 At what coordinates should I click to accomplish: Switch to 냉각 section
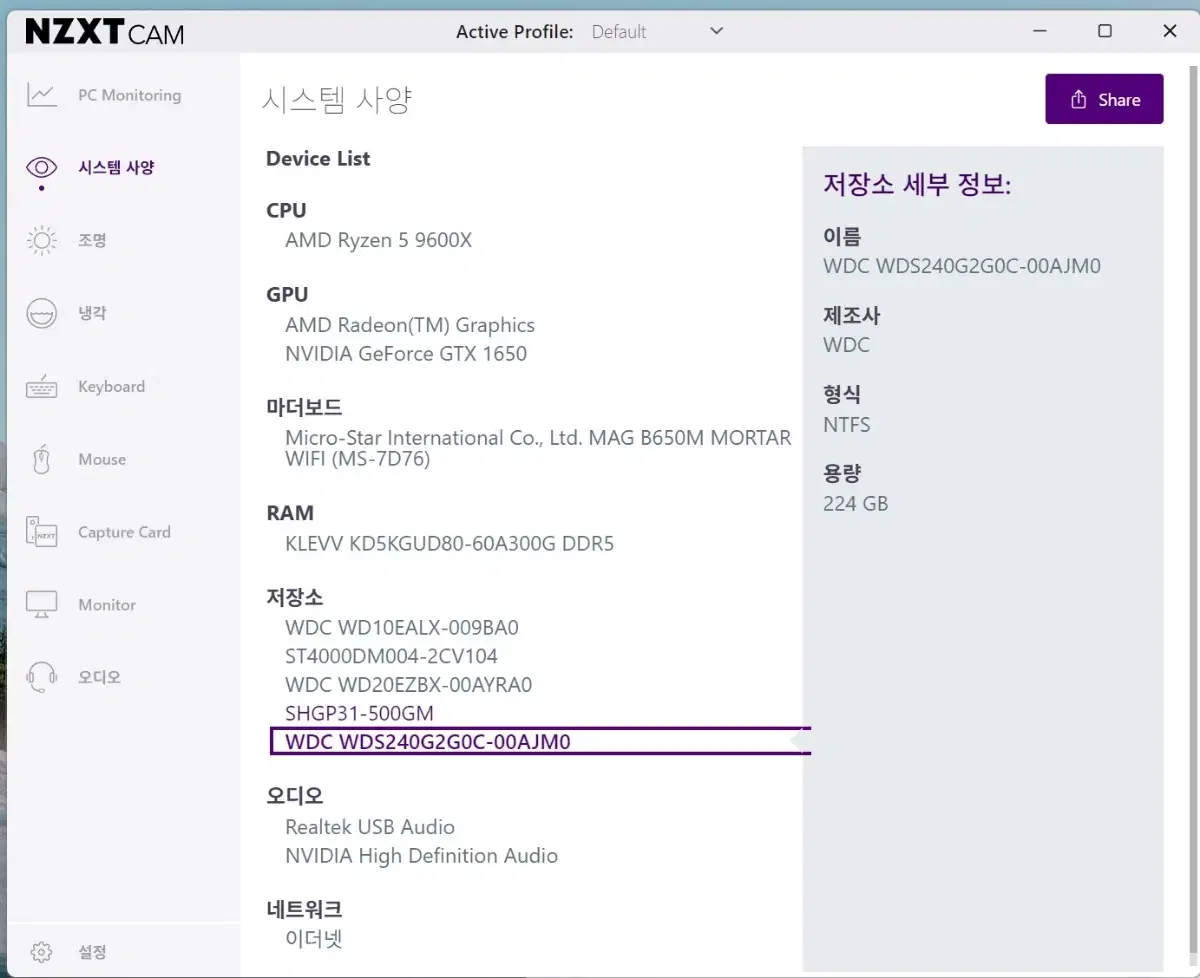pyautogui.click(x=92, y=313)
